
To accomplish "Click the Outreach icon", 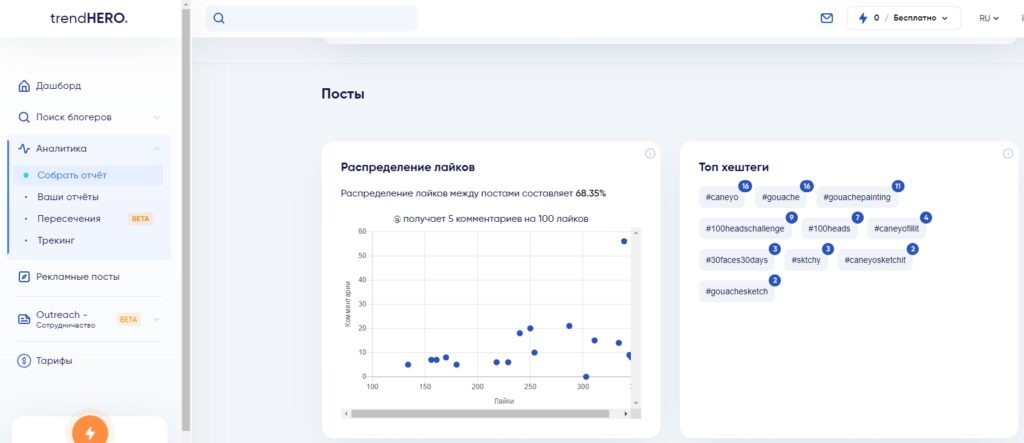I will pyautogui.click(x=24, y=320).
